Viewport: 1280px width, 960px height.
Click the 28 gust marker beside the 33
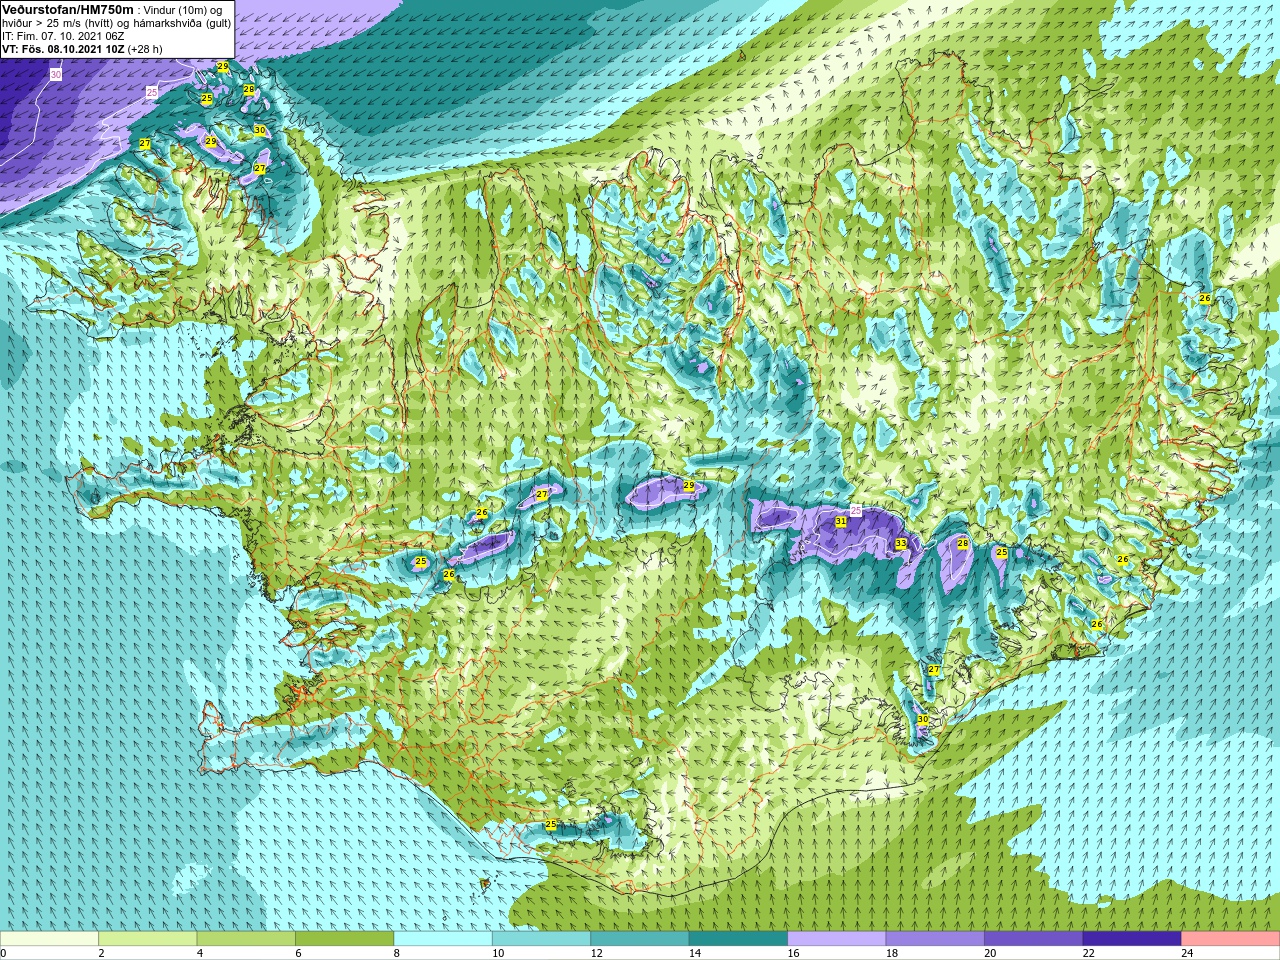(x=963, y=544)
